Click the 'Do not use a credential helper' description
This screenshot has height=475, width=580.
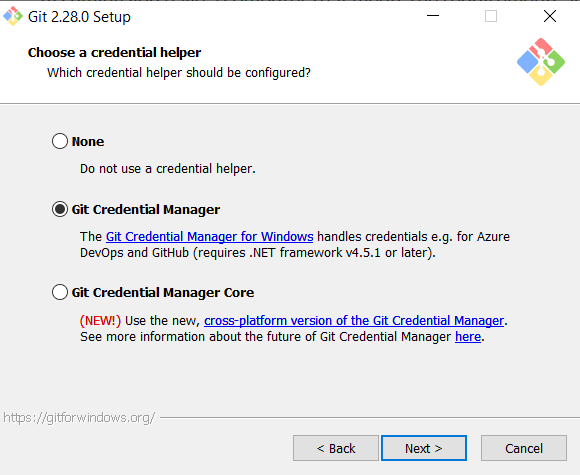pos(168,169)
